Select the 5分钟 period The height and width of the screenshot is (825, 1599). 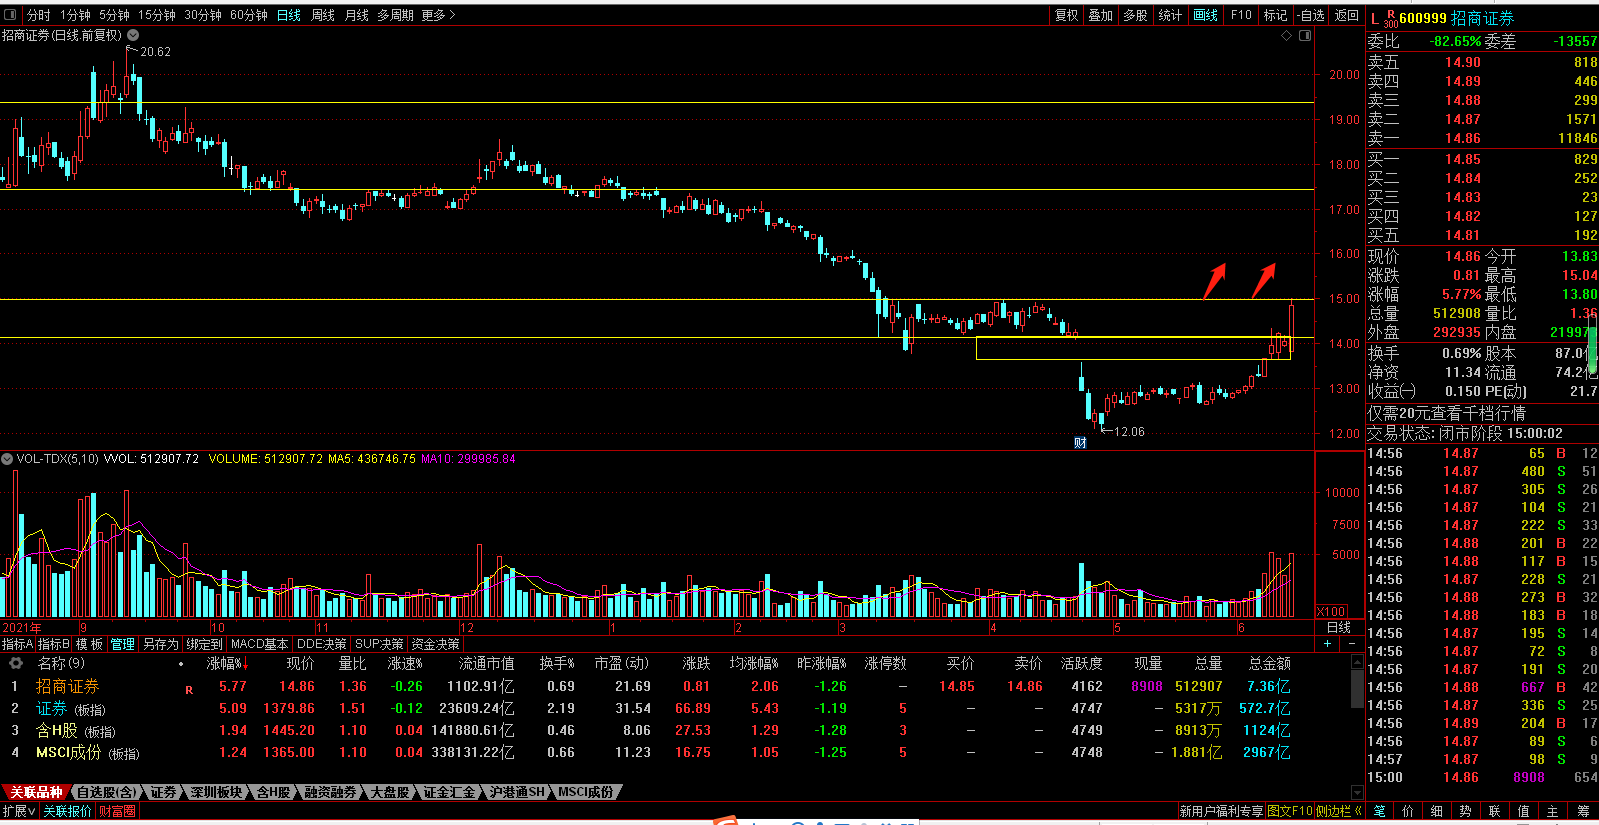pos(114,15)
